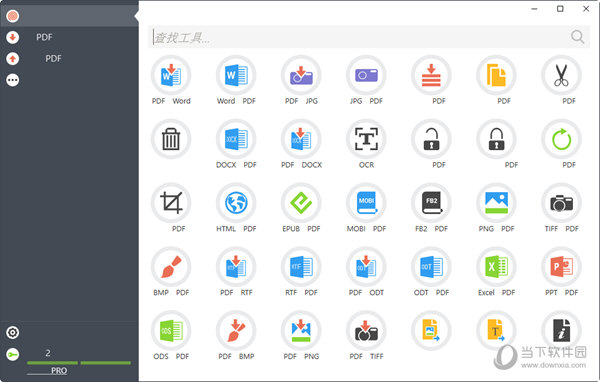Choose the crop PDF tool
600x382 pixels.
pyautogui.click(x=171, y=203)
